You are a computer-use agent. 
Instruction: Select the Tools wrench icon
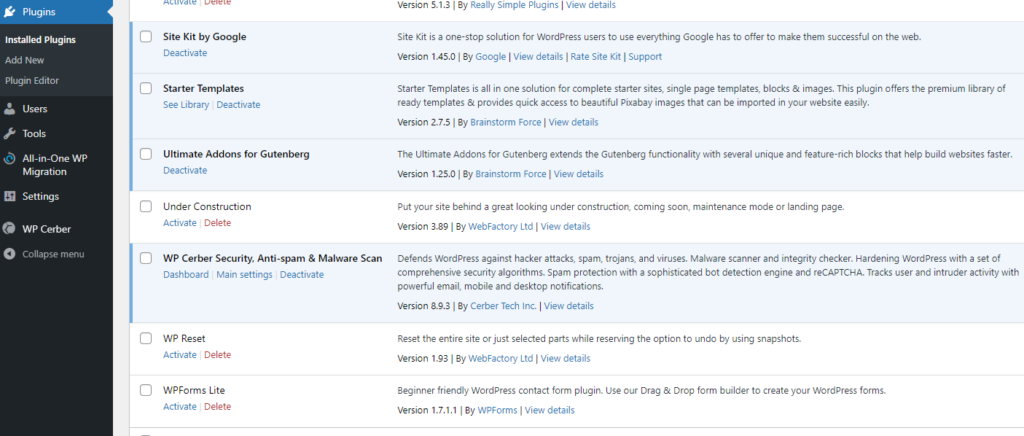(10, 134)
